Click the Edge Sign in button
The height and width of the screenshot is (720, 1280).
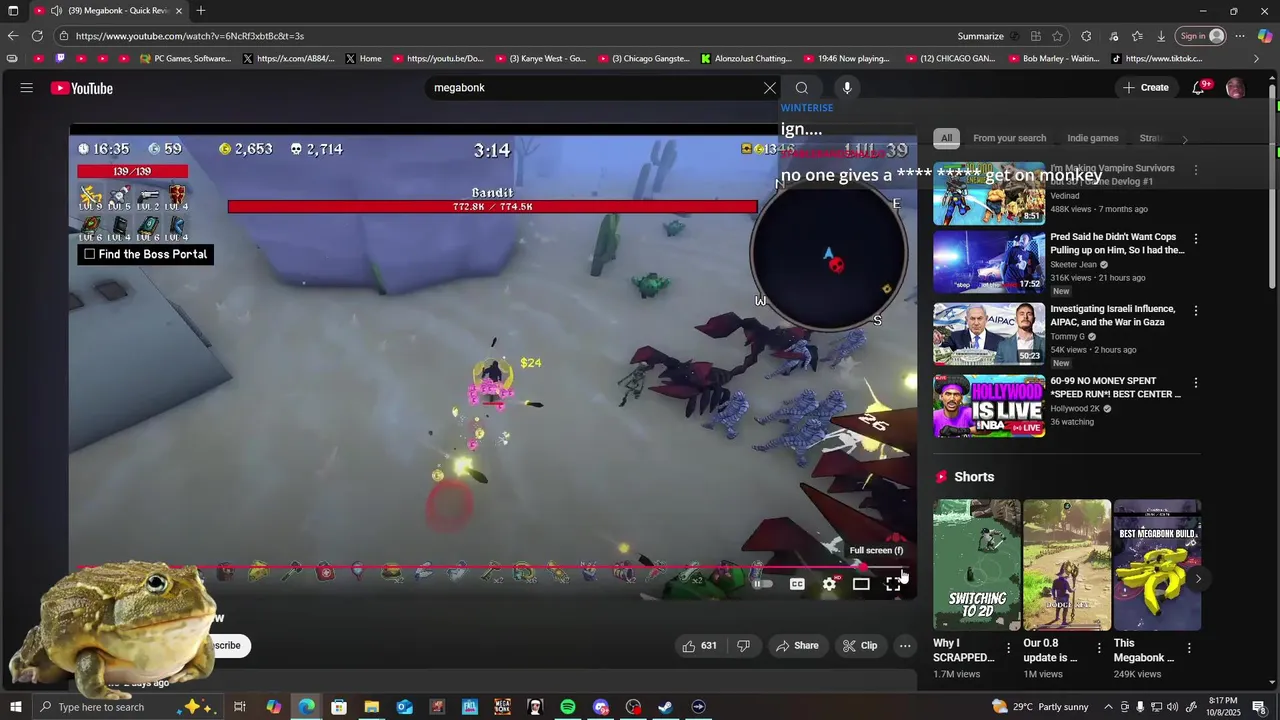1201,36
